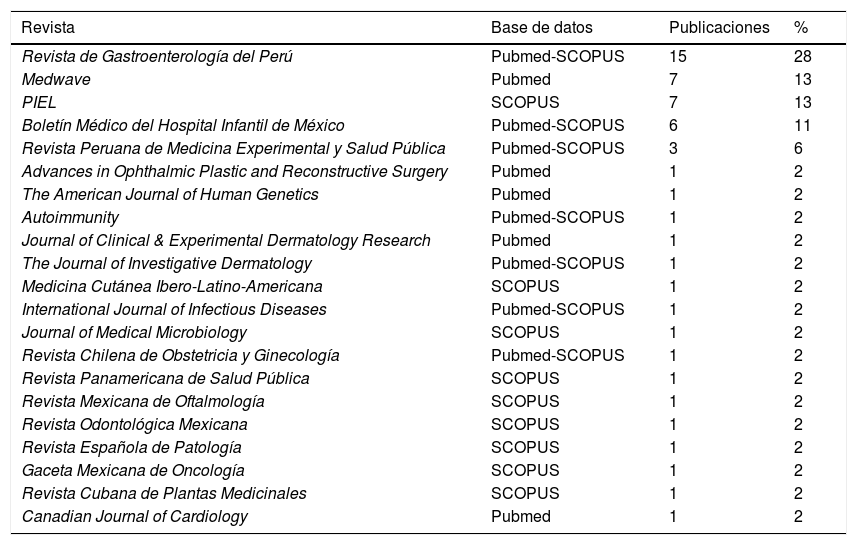The height and width of the screenshot is (545, 857).
Task: Click the Publicaciones column header
Action: coord(719,27)
